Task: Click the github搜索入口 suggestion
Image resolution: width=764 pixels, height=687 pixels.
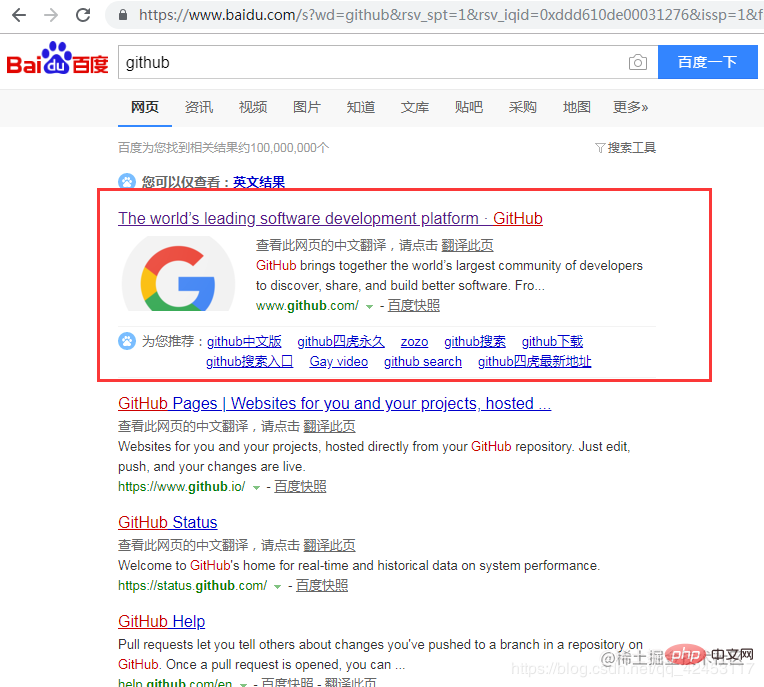Action: [249, 362]
